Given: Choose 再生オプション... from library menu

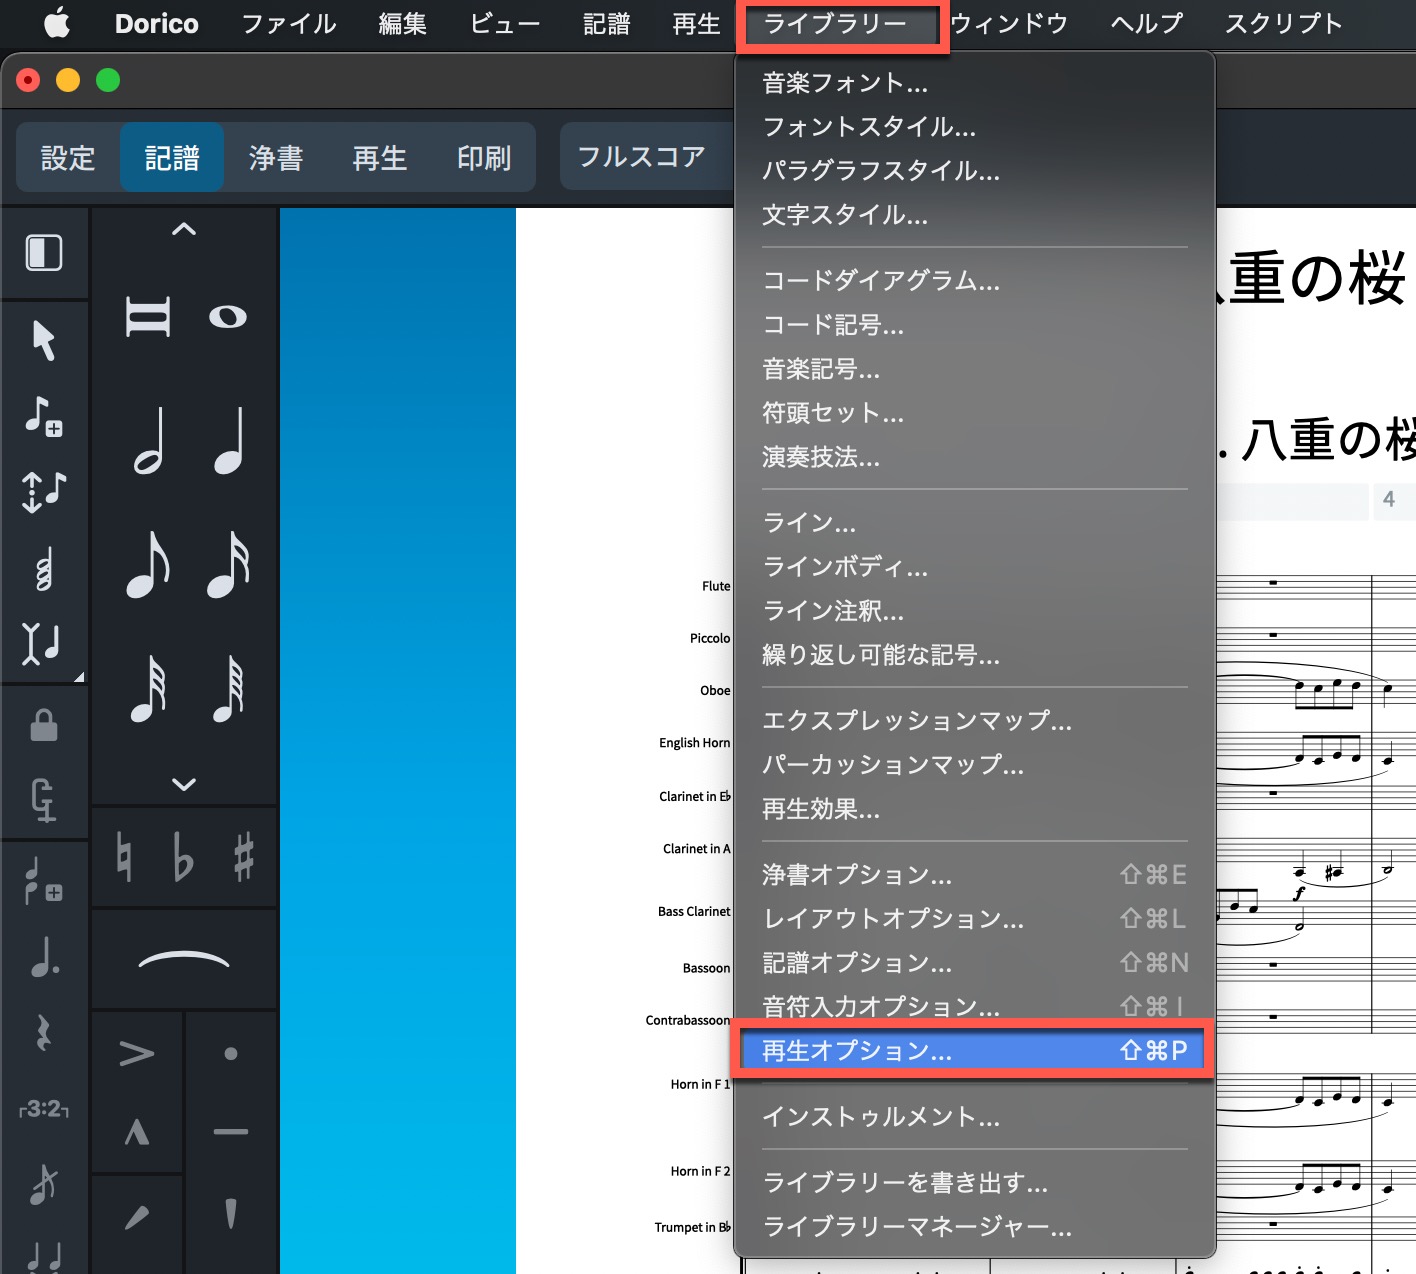Looking at the screenshot, I should (975, 1050).
